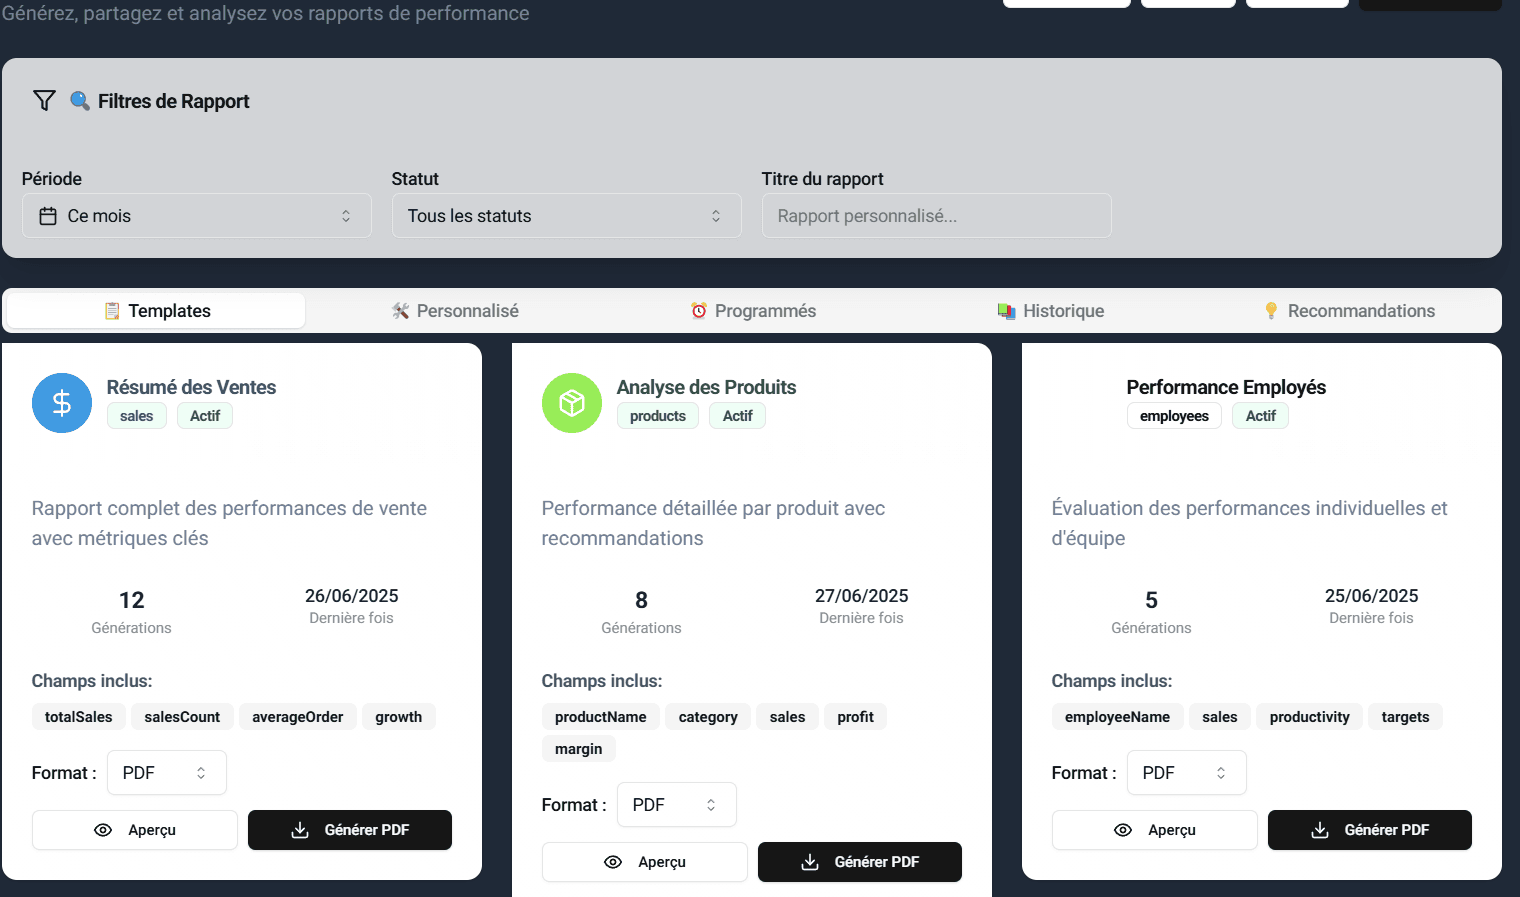Click the 'salesCount' field chip
This screenshot has width=1520, height=897.
coord(182,717)
